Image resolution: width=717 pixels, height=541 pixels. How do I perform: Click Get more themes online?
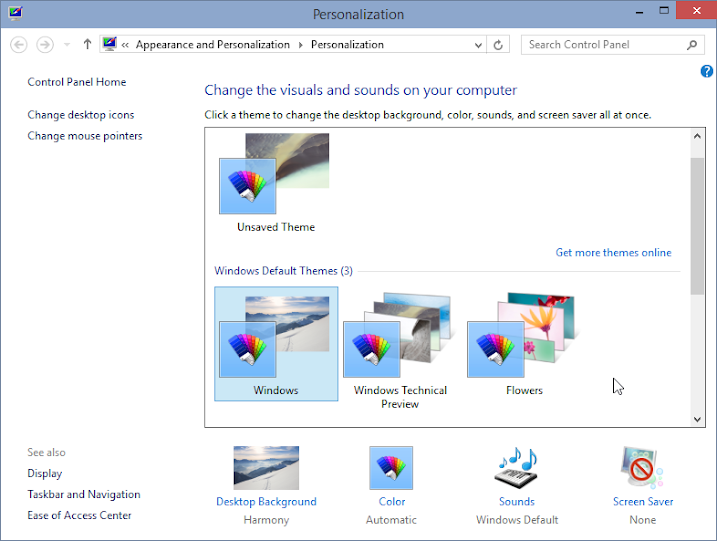click(x=613, y=252)
